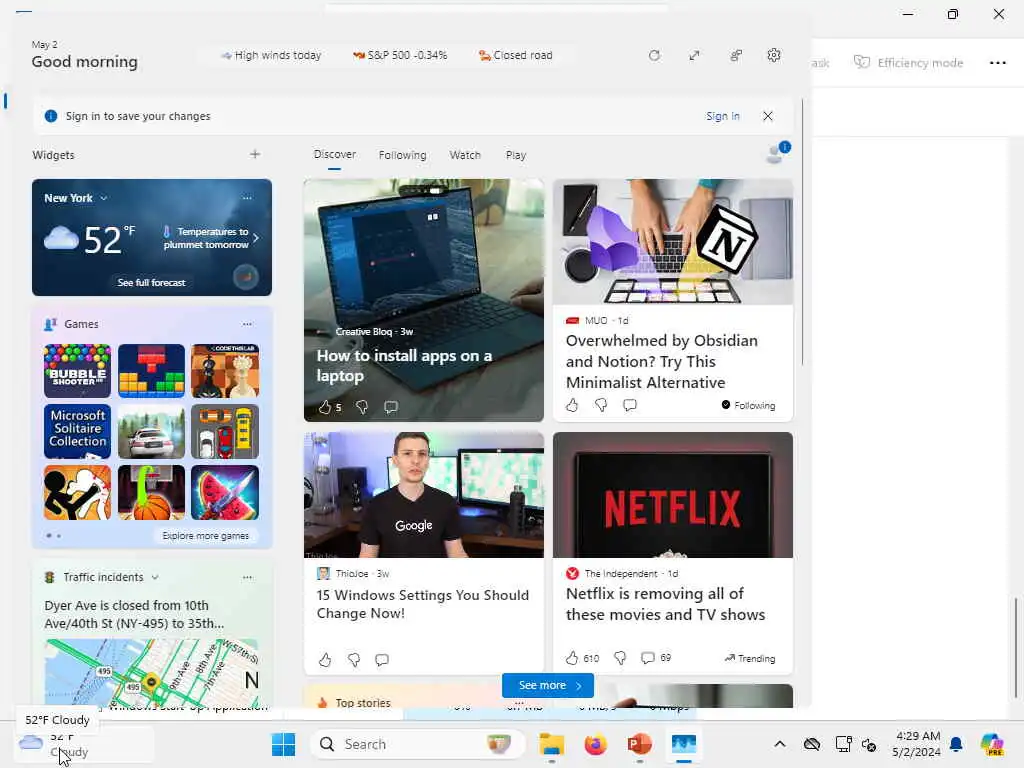Comment on 'How to install apps' article
The height and width of the screenshot is (768, 1024).
click(x=391, y=407)
